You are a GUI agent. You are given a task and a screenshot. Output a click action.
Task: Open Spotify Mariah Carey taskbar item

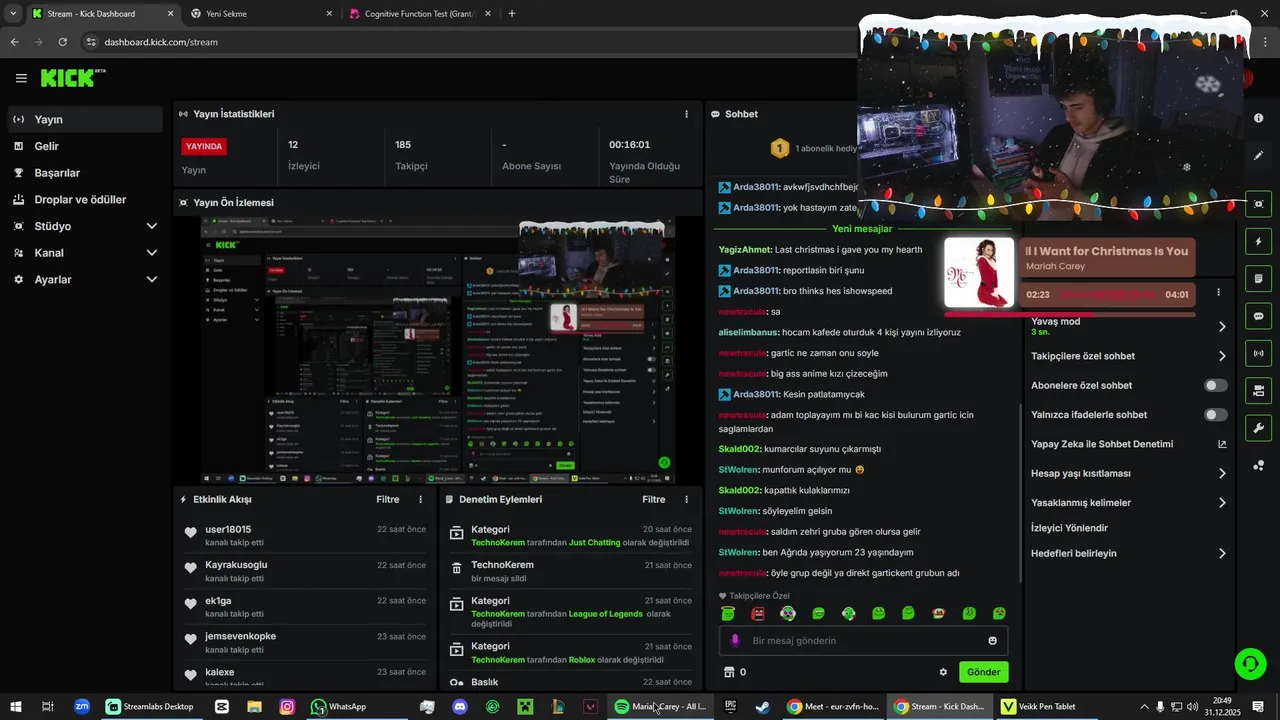click(661, 707)
